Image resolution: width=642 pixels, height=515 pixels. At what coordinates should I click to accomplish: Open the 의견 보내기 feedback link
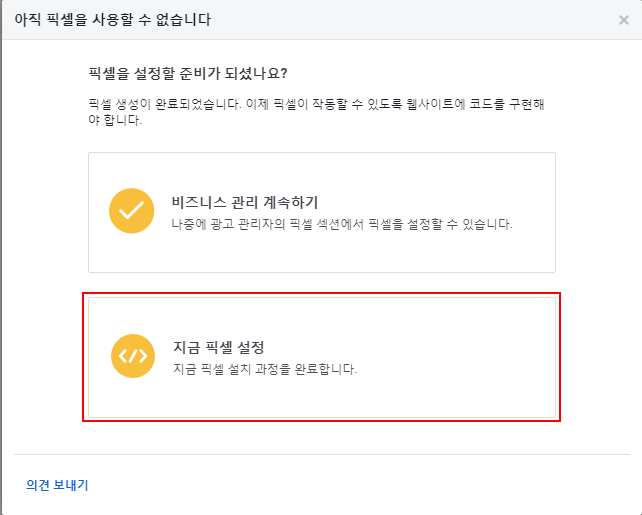point(57,485)
